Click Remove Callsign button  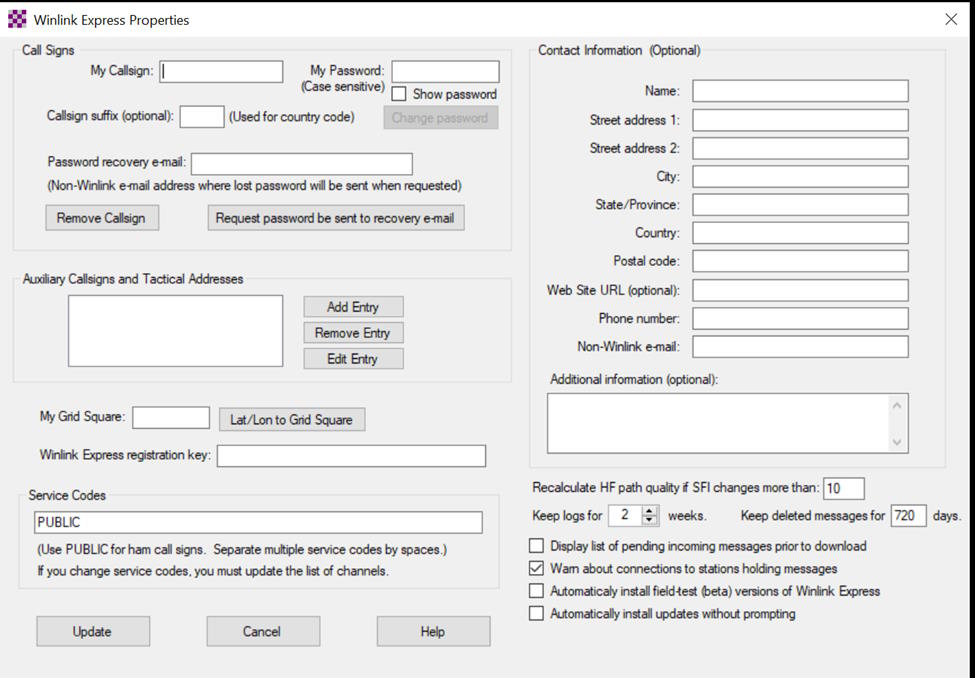point(101,218)
